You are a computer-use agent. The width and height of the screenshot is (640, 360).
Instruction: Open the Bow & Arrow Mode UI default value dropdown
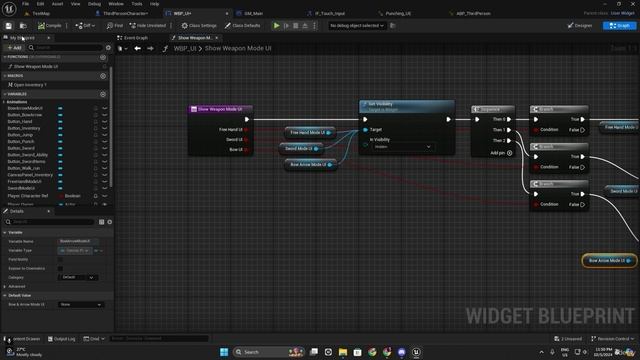coord(81,304)
